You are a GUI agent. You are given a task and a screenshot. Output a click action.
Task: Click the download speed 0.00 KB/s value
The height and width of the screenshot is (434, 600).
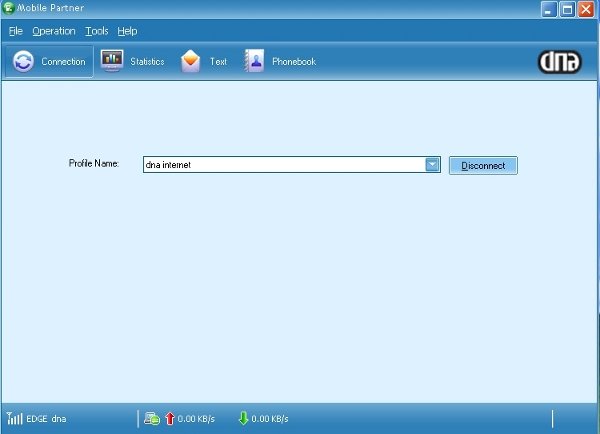pyautogui.click(x=270, y=419)
